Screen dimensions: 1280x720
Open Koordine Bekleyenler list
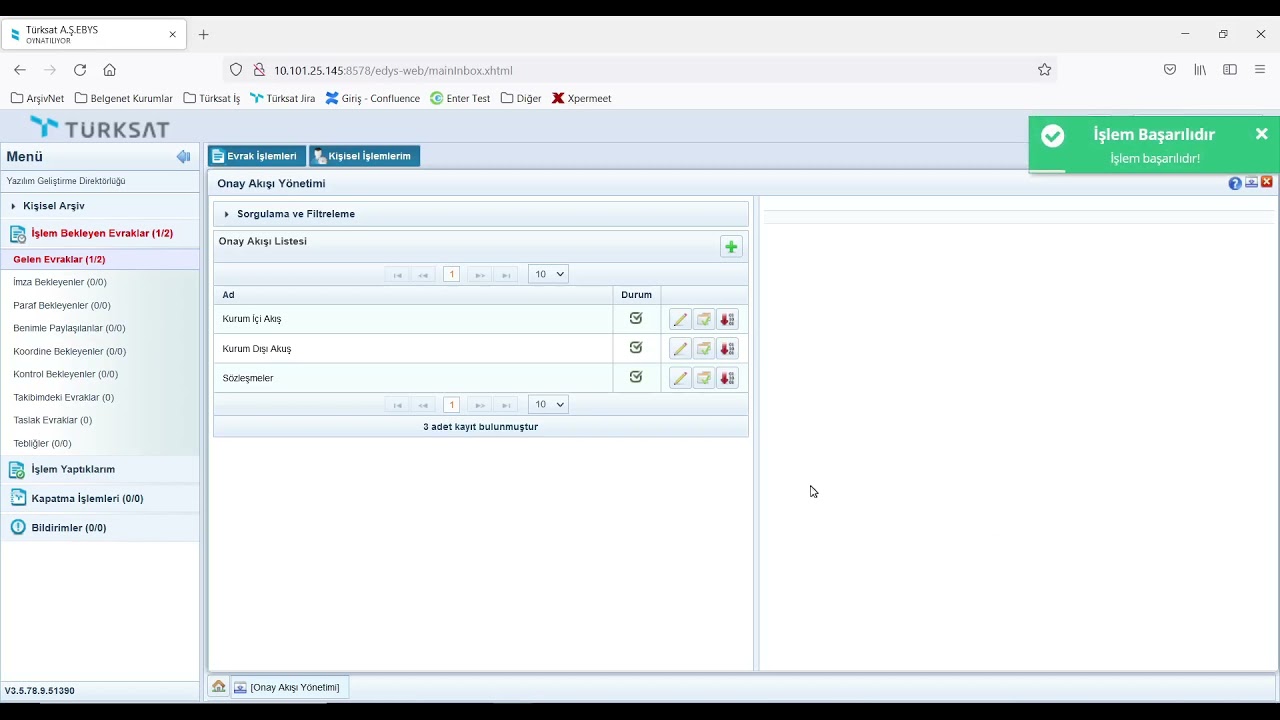[x=70, y=351]
